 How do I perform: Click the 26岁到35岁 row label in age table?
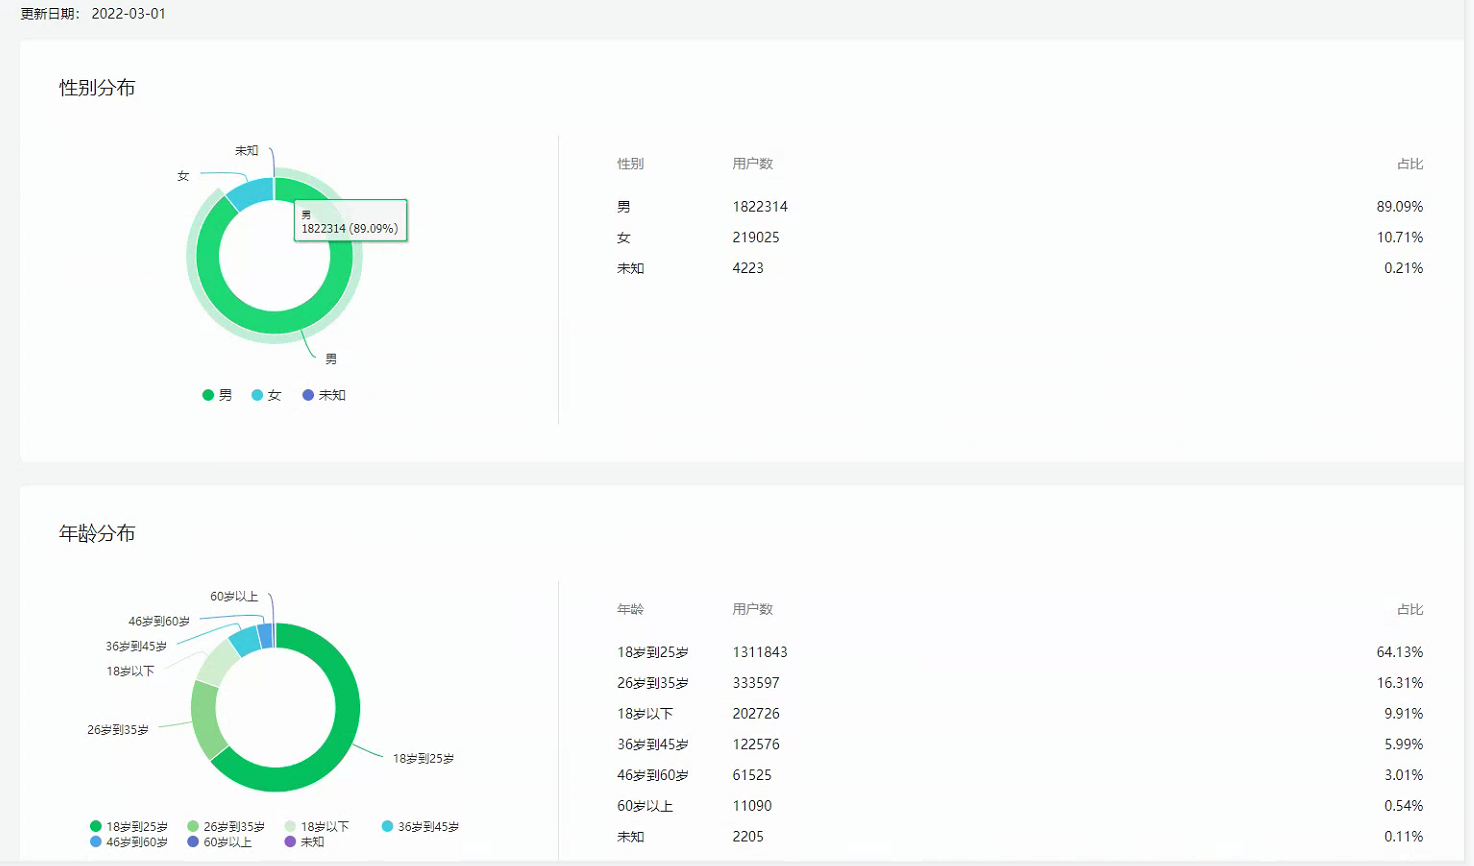coord(653,683)
